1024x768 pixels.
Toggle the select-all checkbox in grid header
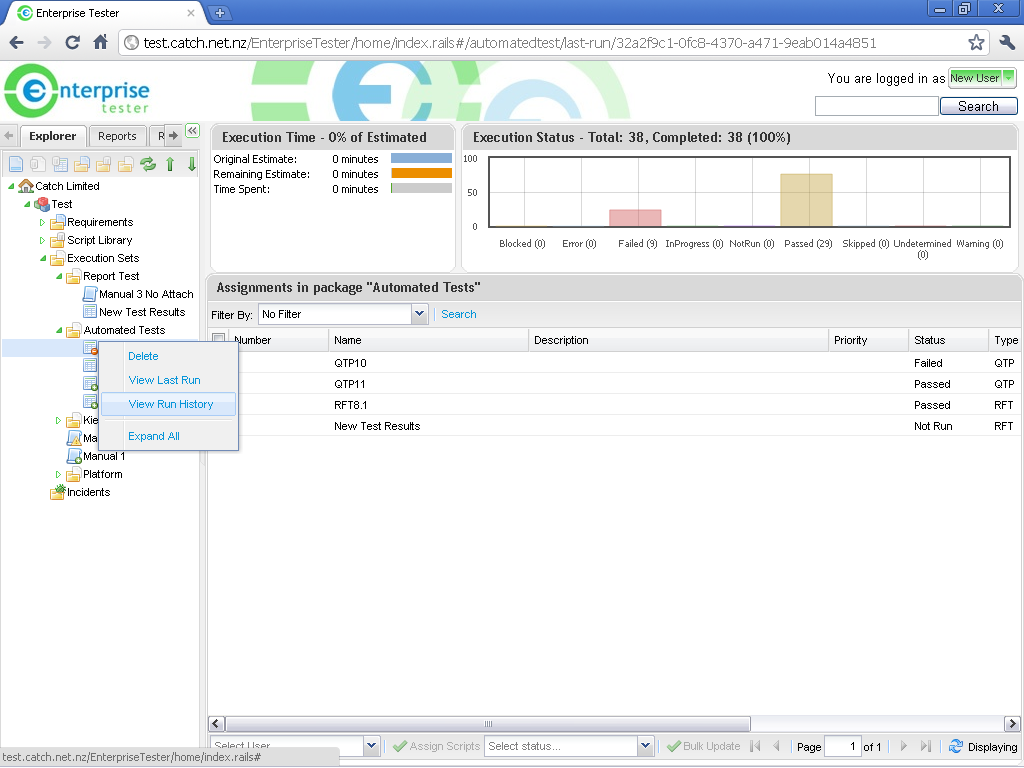[219, 340]
